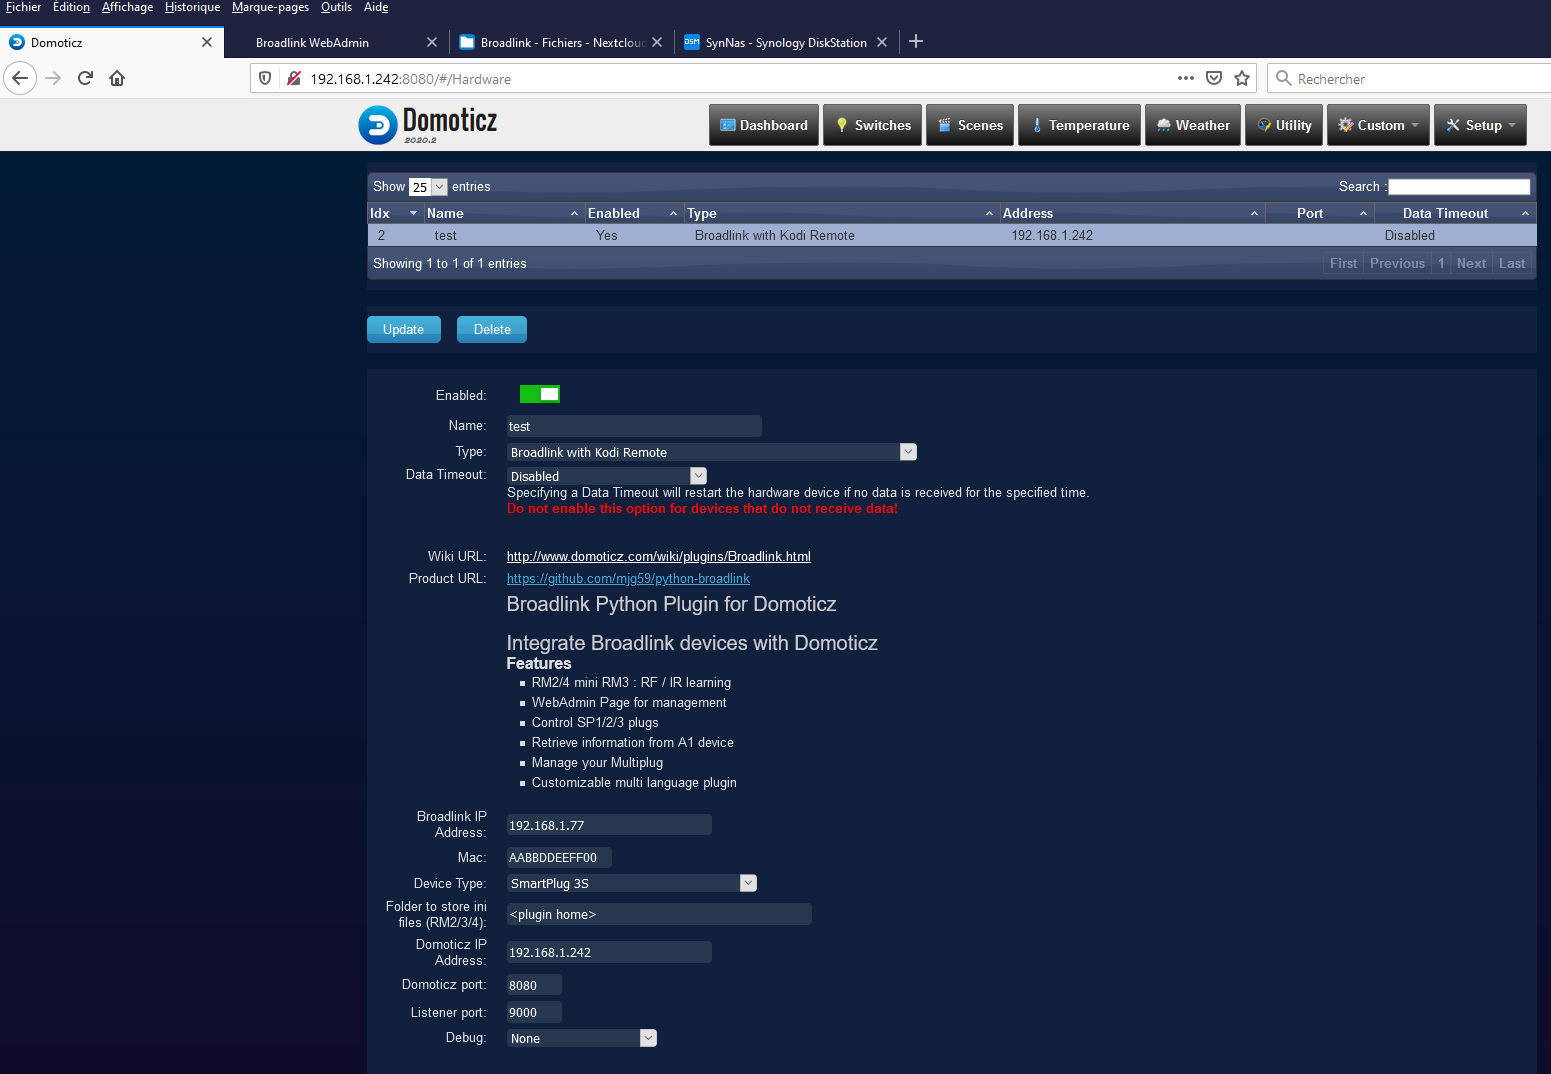Click the tracking protection shield icon
This screenshot has width=1551, height=1074.
click(x=265, y=78)
